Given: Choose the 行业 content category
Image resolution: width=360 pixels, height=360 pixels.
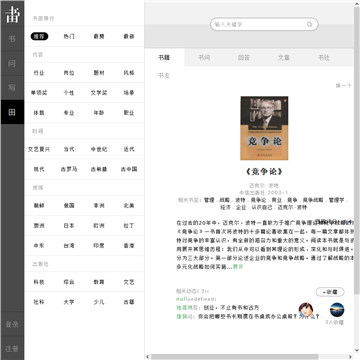Looking at the screenshot, I should coord(39,73).
